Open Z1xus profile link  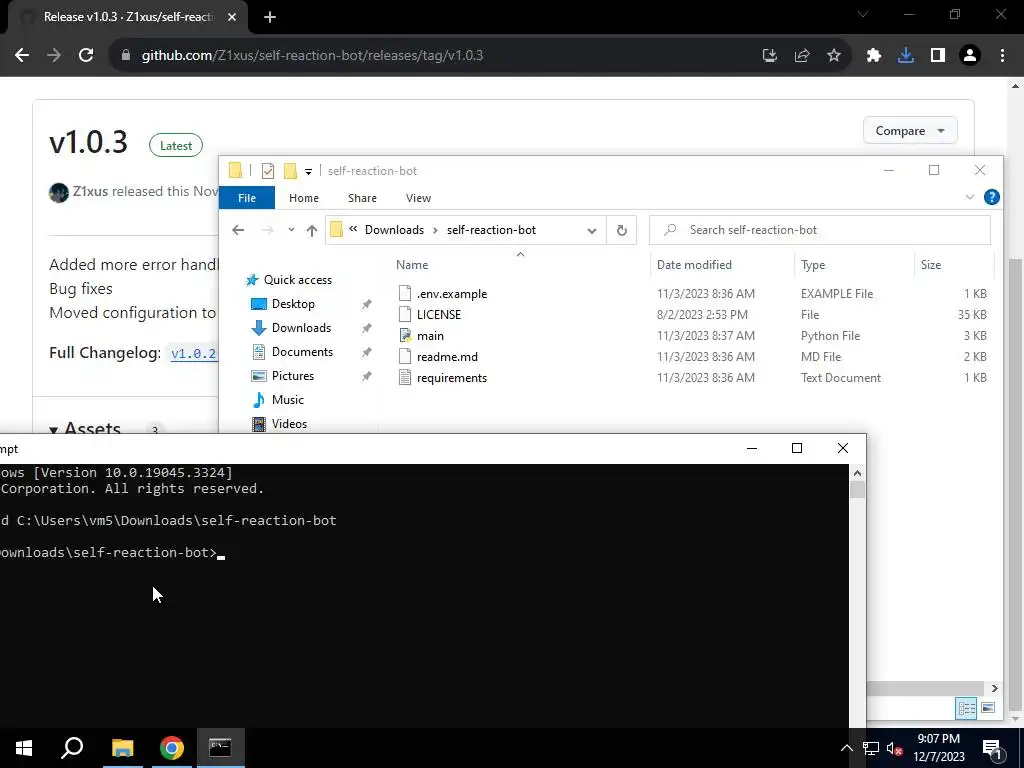[90, 191]
